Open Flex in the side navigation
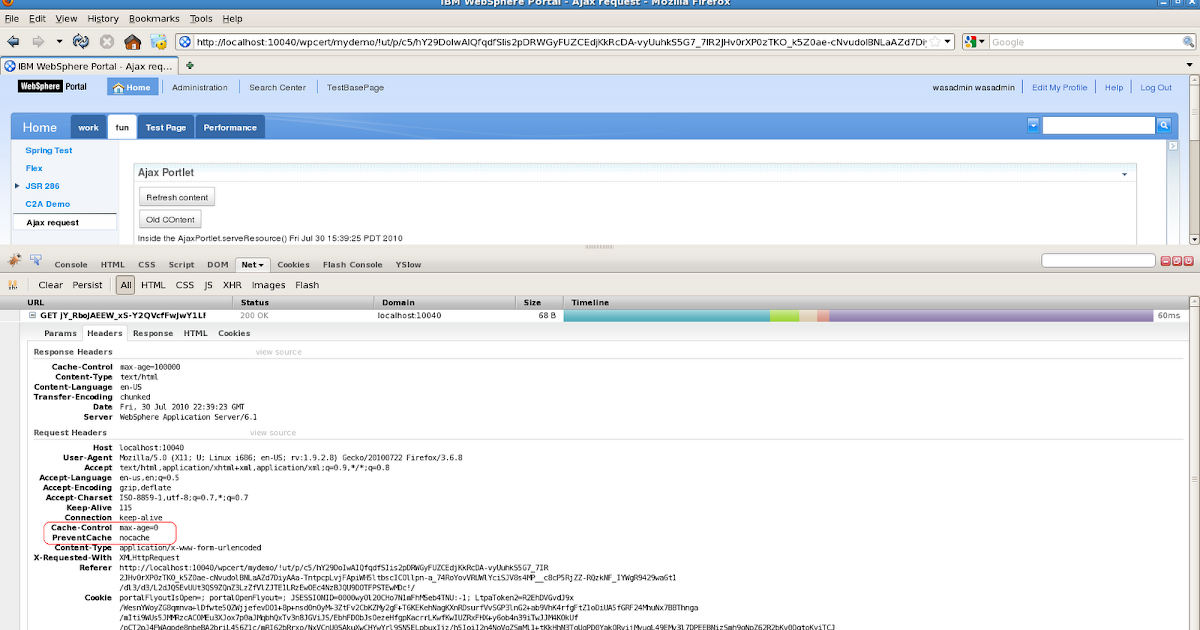This screenshot has width=1200, height=630. 34,168
